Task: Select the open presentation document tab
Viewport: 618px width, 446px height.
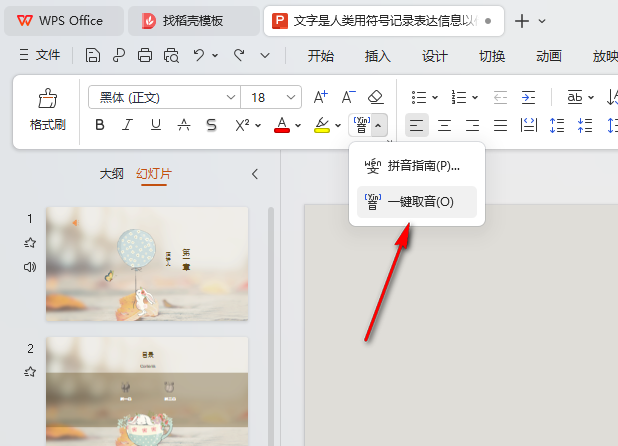Action: [383, 21]
